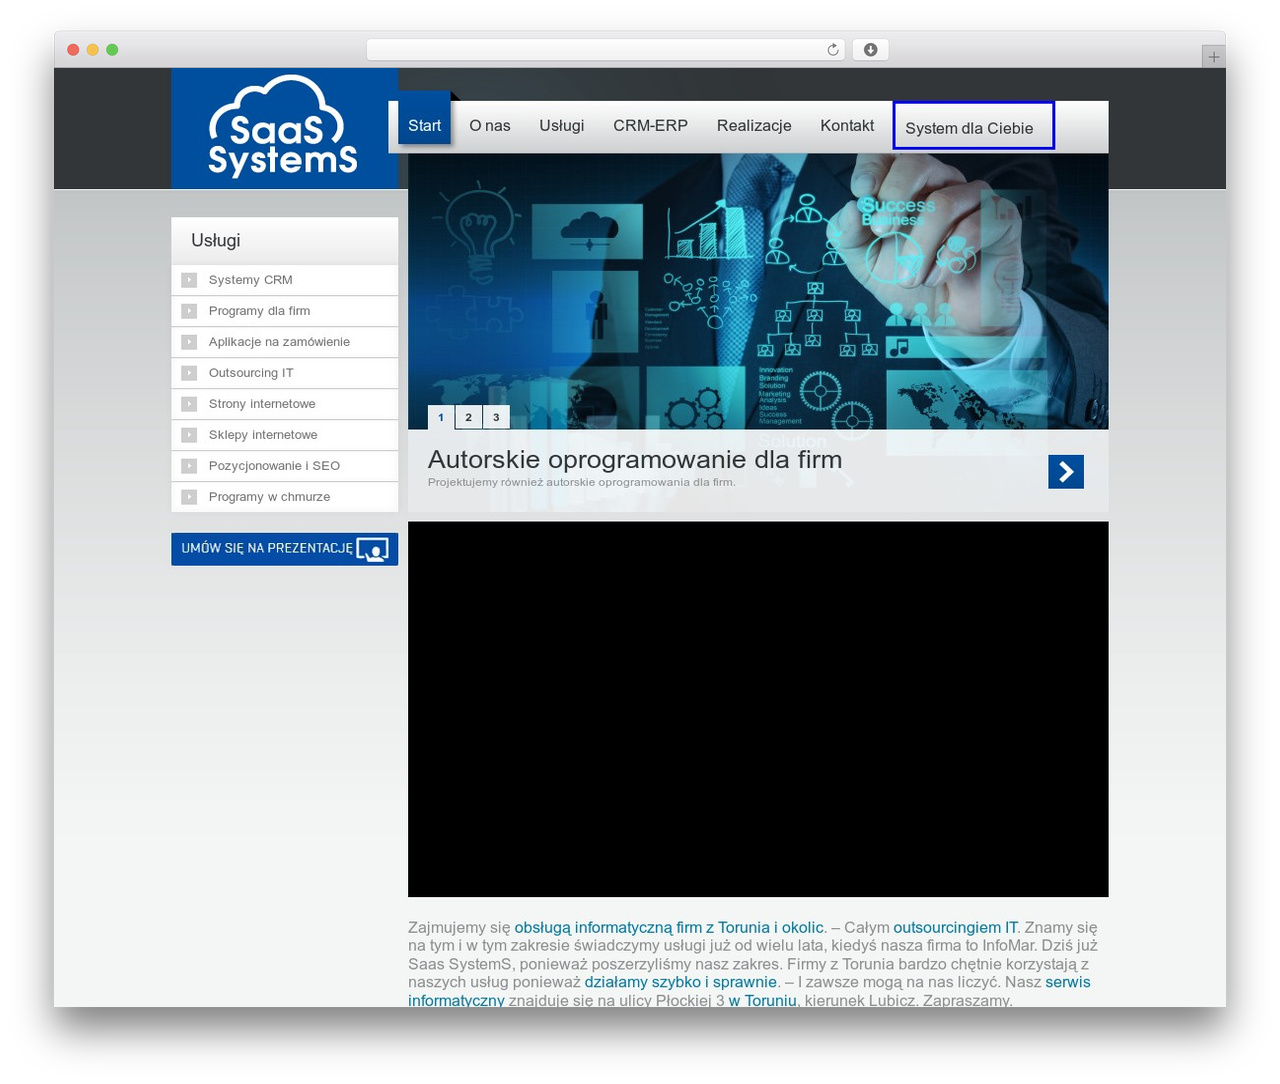Click the Usługi sidebar heading
Viewport: 1280px width, 1084px height.
click(216, 240)
